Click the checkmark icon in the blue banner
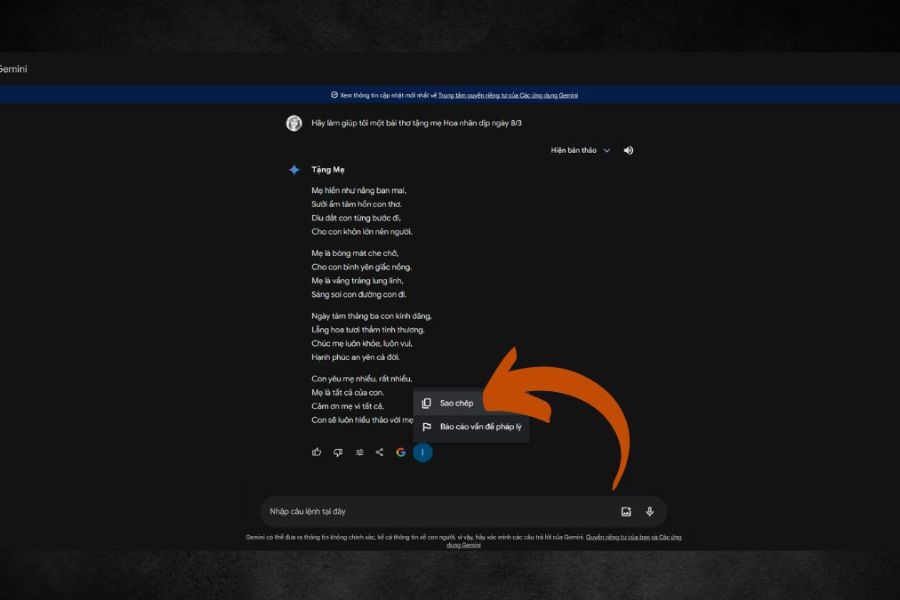 point(334,95)
